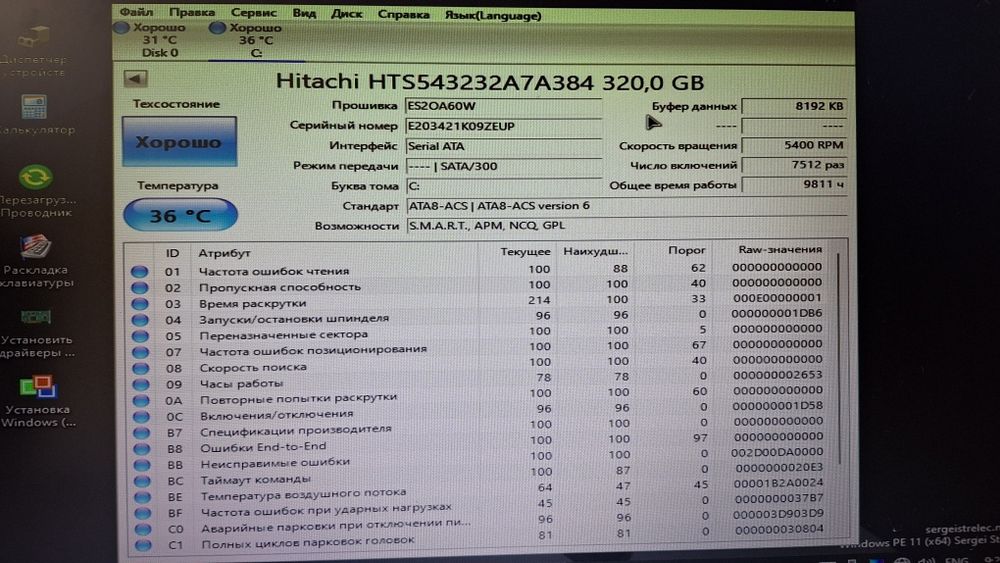
Task: Click the Число включений 7512 value
Action: (x=795, y=165)
